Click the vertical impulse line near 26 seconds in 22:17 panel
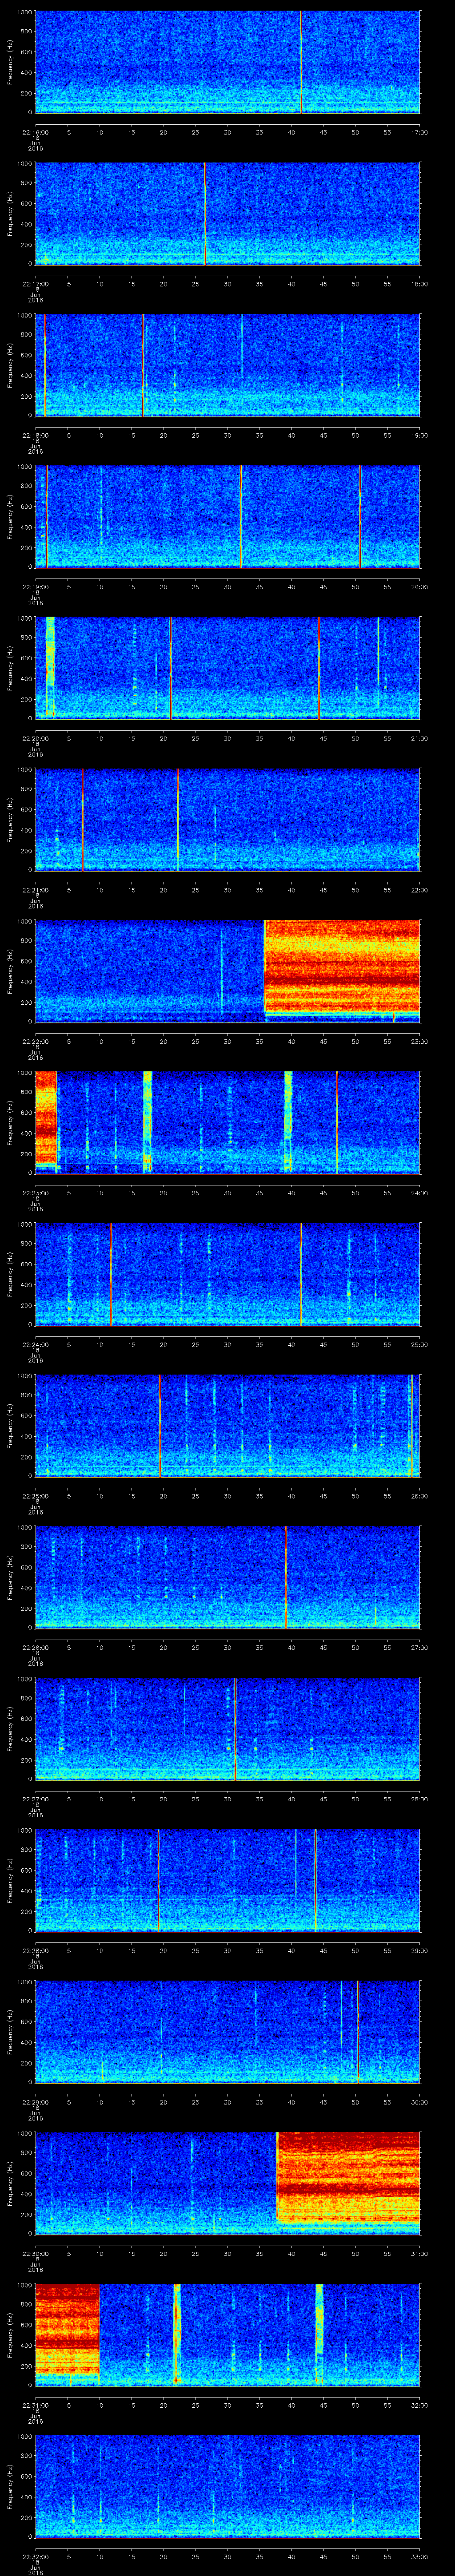 click(x=205, y=213)
